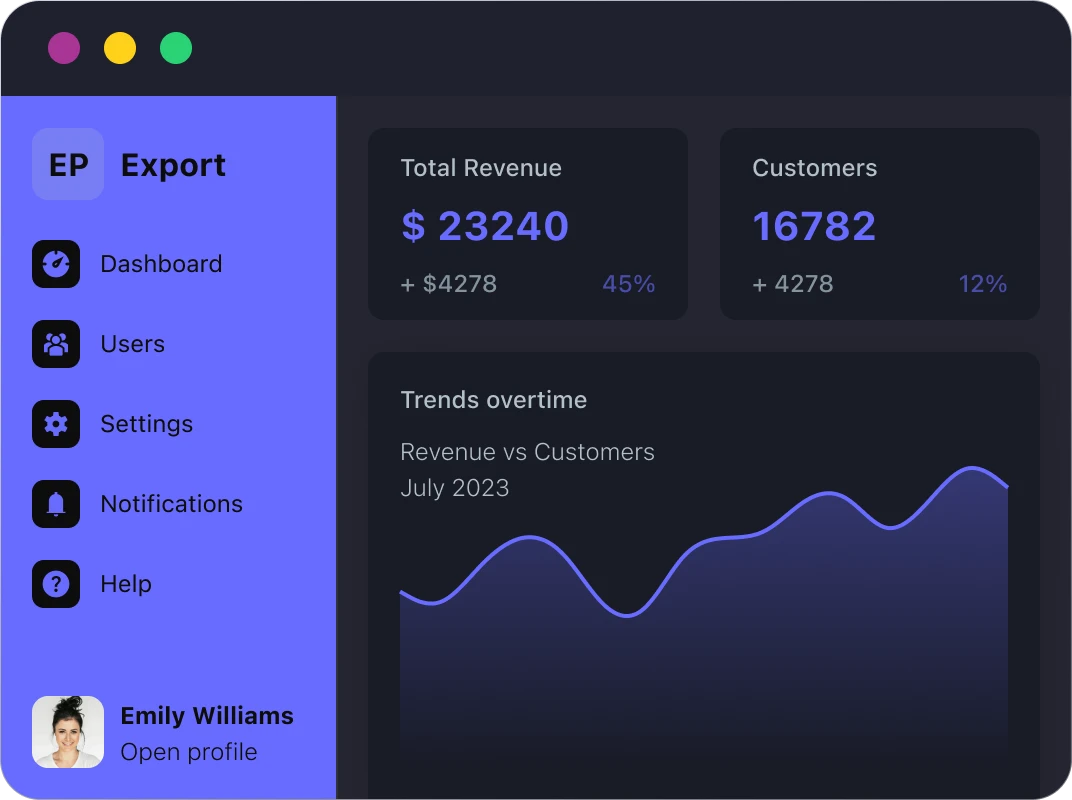Select the Help menu label

[x=126, y=584]
